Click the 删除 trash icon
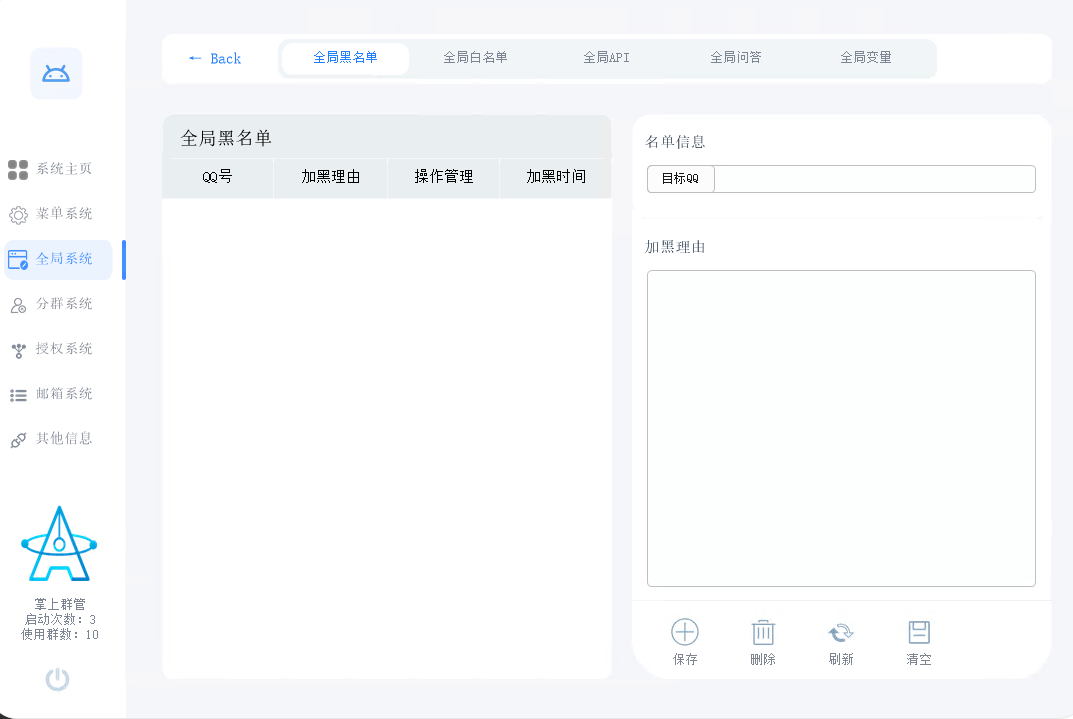The width and height of the screenshot is (1073, 719). pos(762,640)
